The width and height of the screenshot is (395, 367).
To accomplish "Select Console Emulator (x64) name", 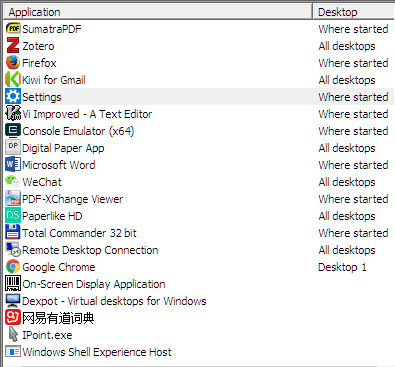I will click(x=78, y=131).
